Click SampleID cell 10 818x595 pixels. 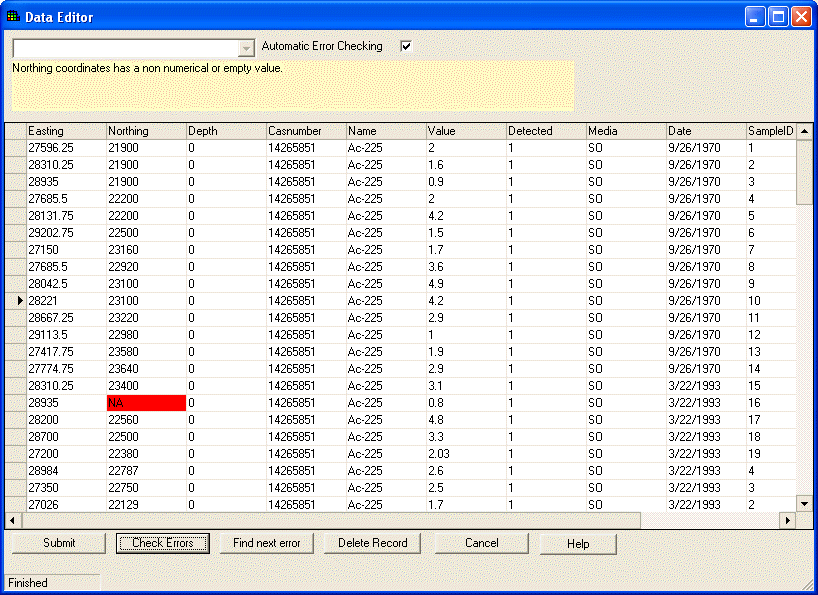coord(772,300)
